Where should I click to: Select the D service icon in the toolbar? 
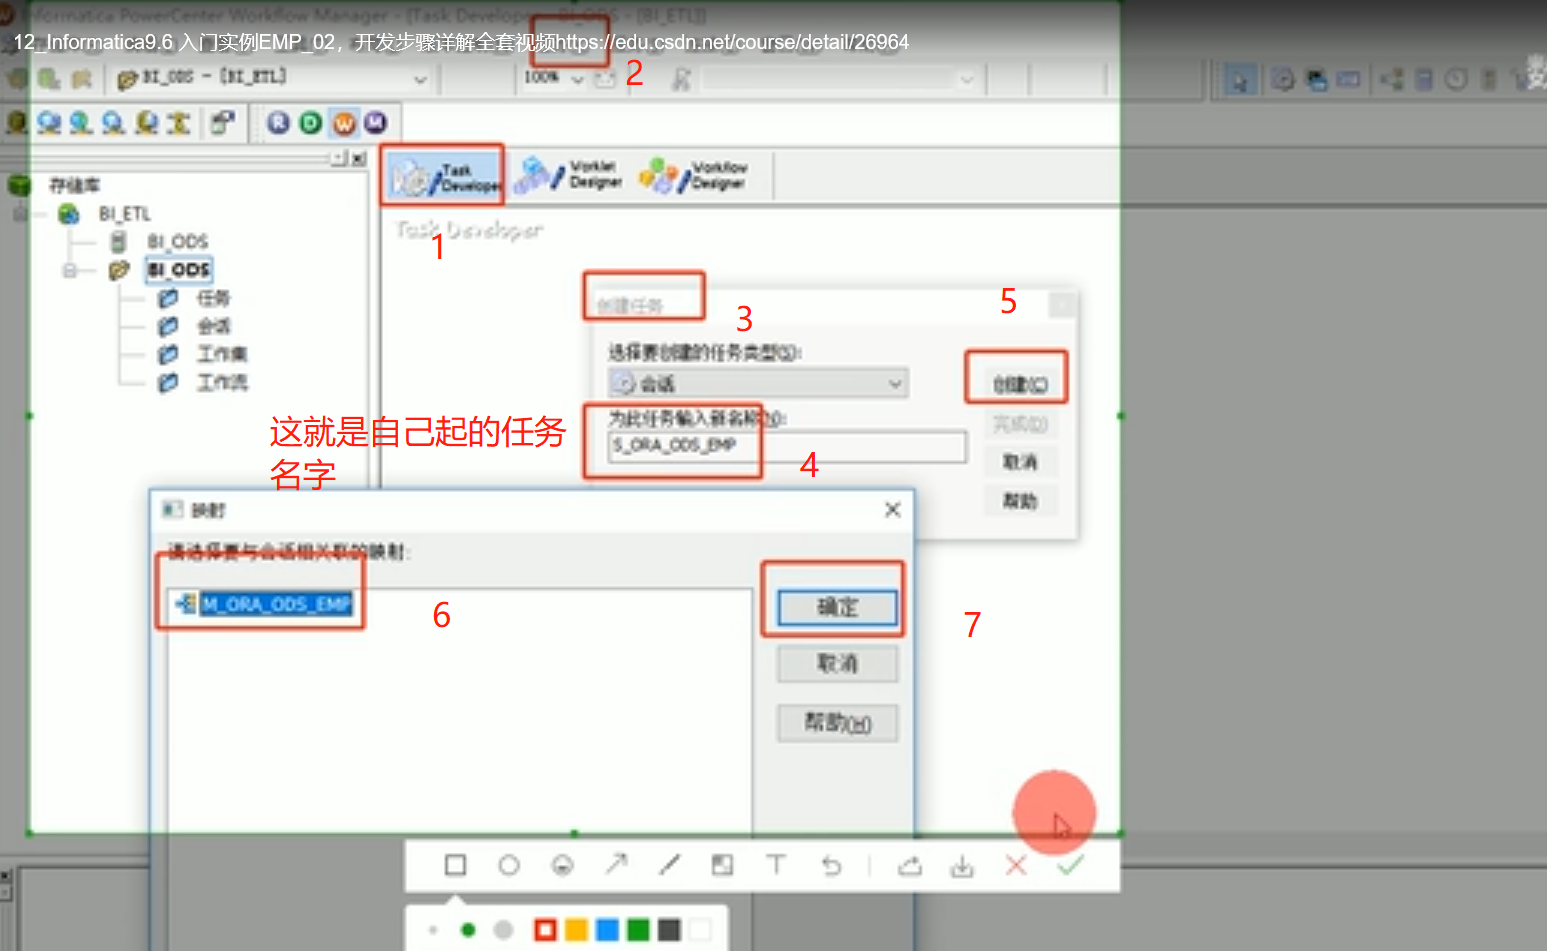click(x=309, y=121)
